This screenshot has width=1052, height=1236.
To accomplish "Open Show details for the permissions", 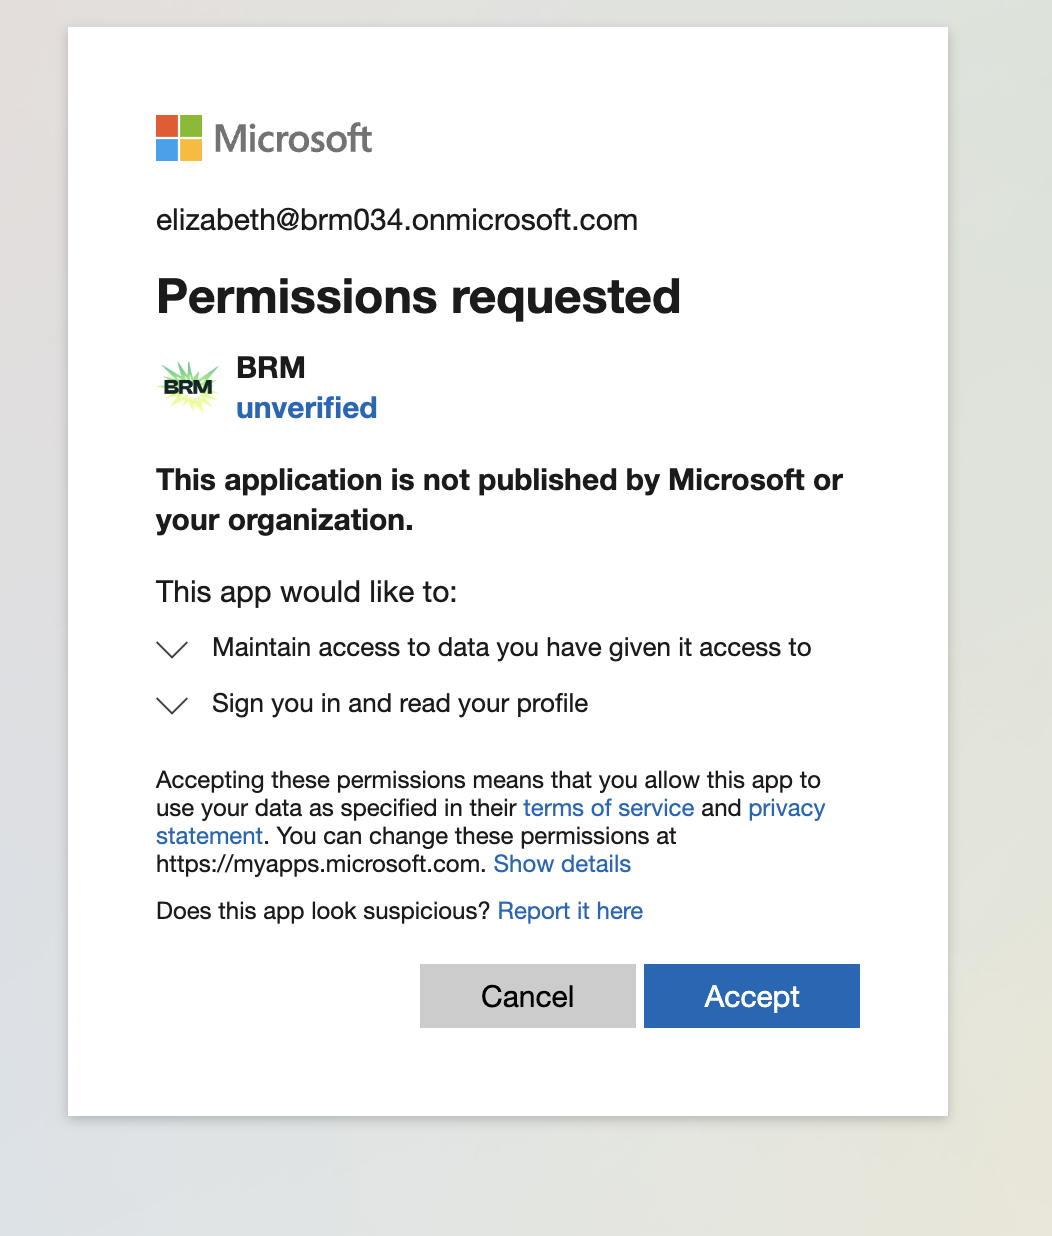I will [562, 864].
